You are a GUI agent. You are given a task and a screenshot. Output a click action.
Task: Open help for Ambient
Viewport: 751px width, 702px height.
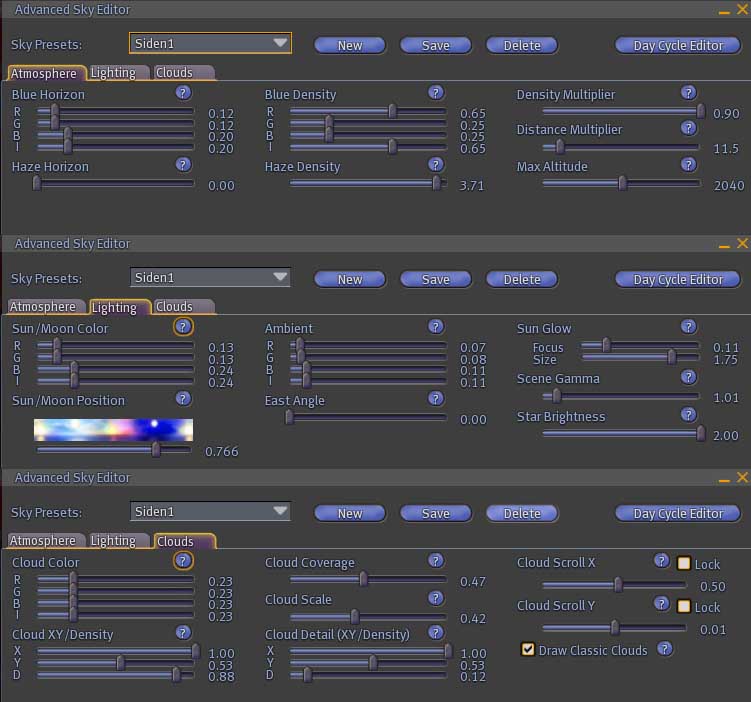[435, 327]
